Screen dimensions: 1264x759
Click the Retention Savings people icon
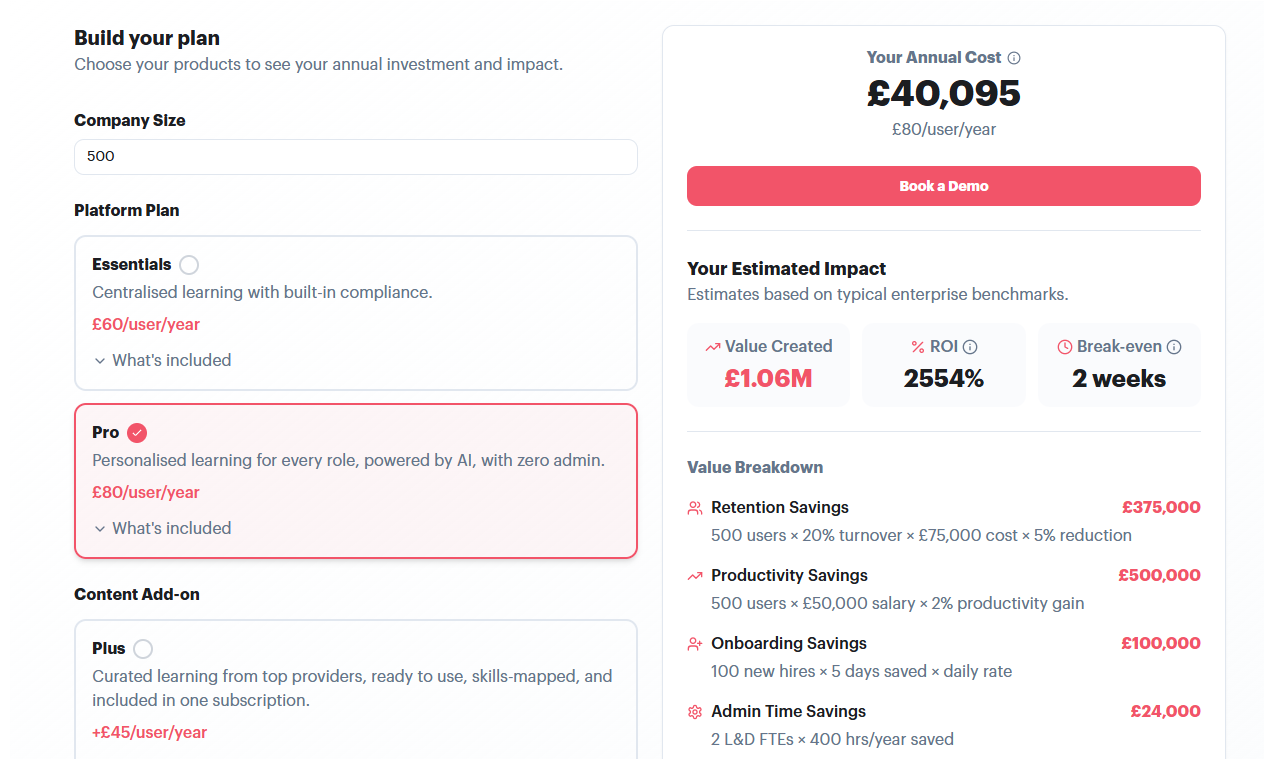click(695, 508)
